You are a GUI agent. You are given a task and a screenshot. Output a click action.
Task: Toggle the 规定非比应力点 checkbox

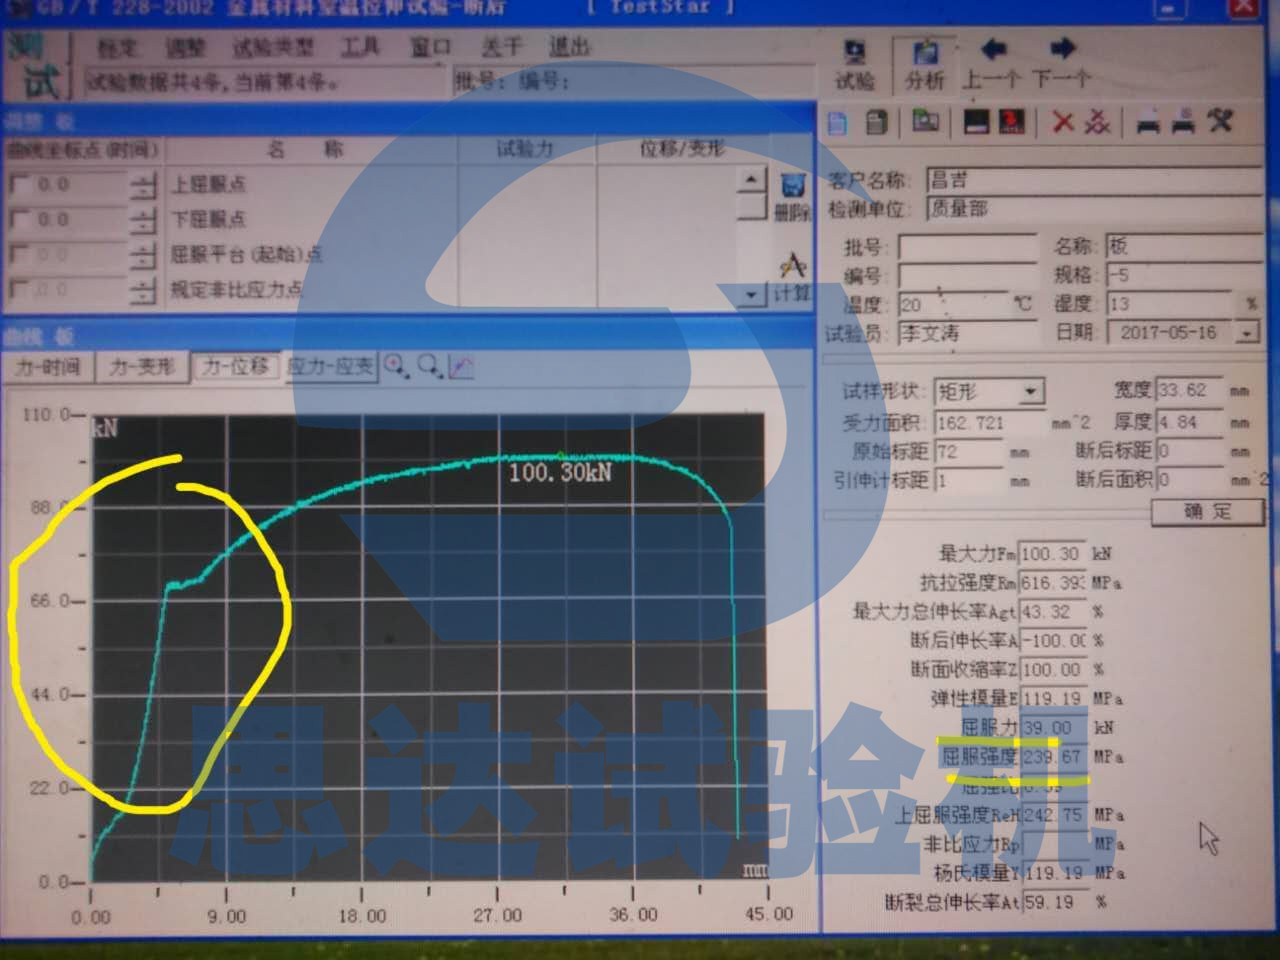click(18, 290)
